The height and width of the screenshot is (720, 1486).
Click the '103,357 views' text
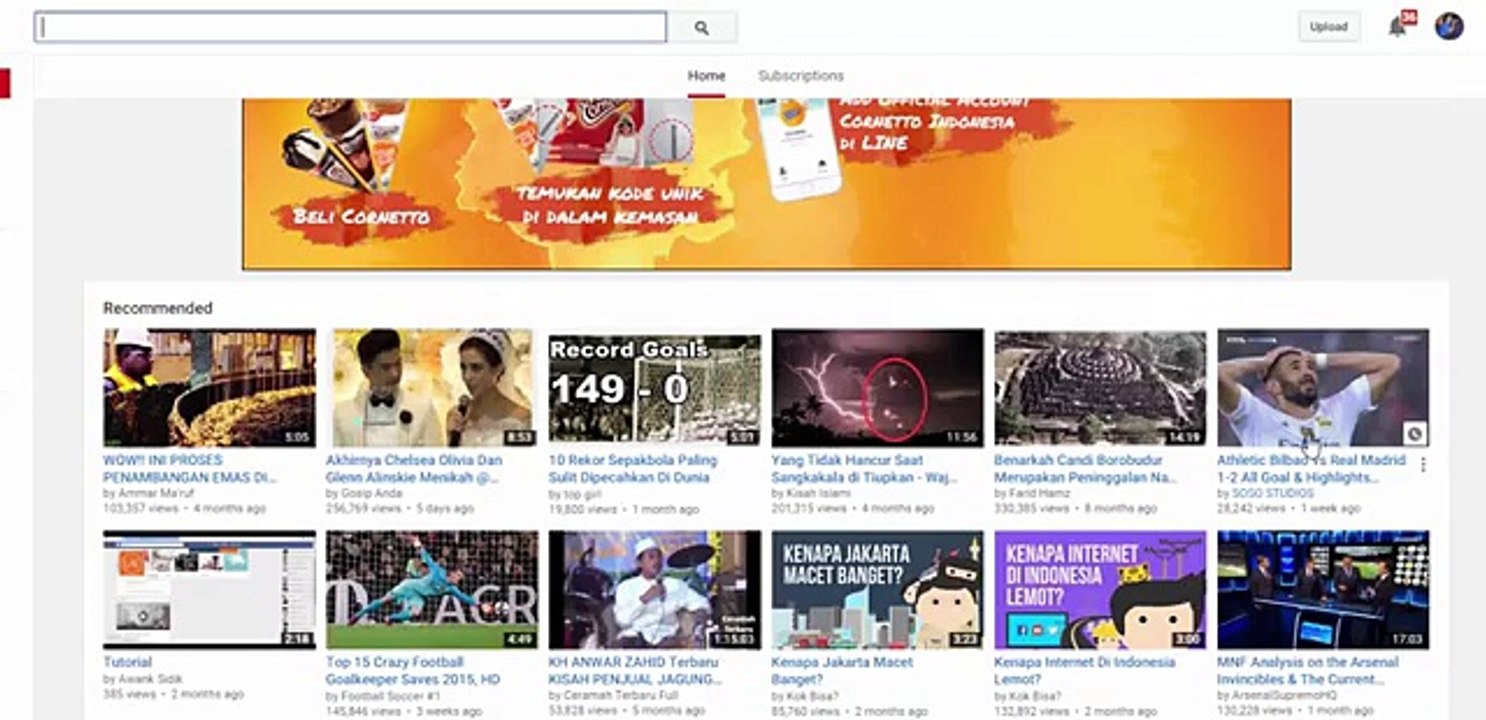(x=140, y=509)
